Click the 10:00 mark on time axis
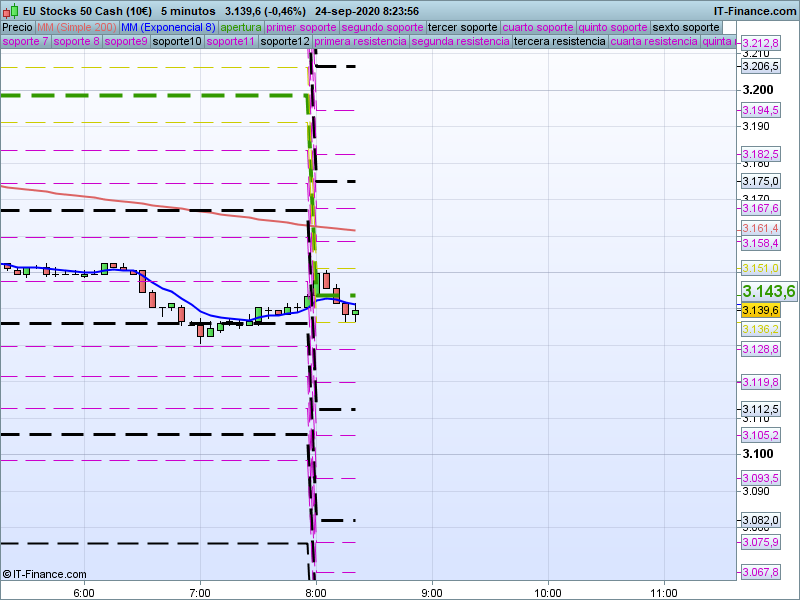800x600 pixels. tap(547, 591)
